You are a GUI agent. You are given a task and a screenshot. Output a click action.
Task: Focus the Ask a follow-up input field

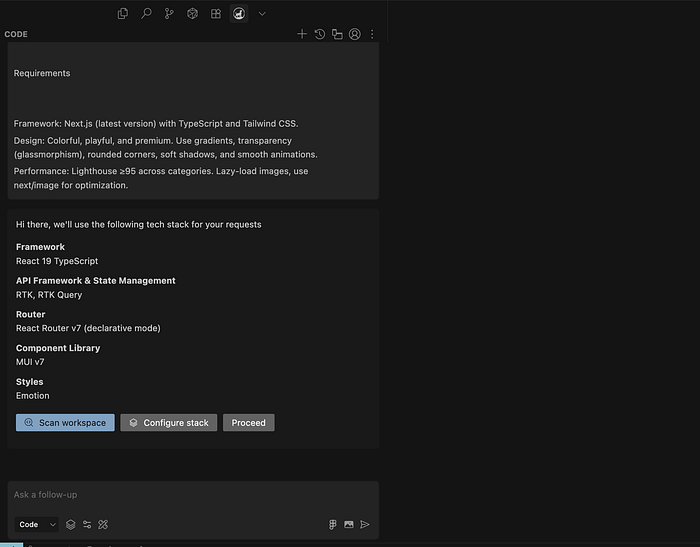190,495
